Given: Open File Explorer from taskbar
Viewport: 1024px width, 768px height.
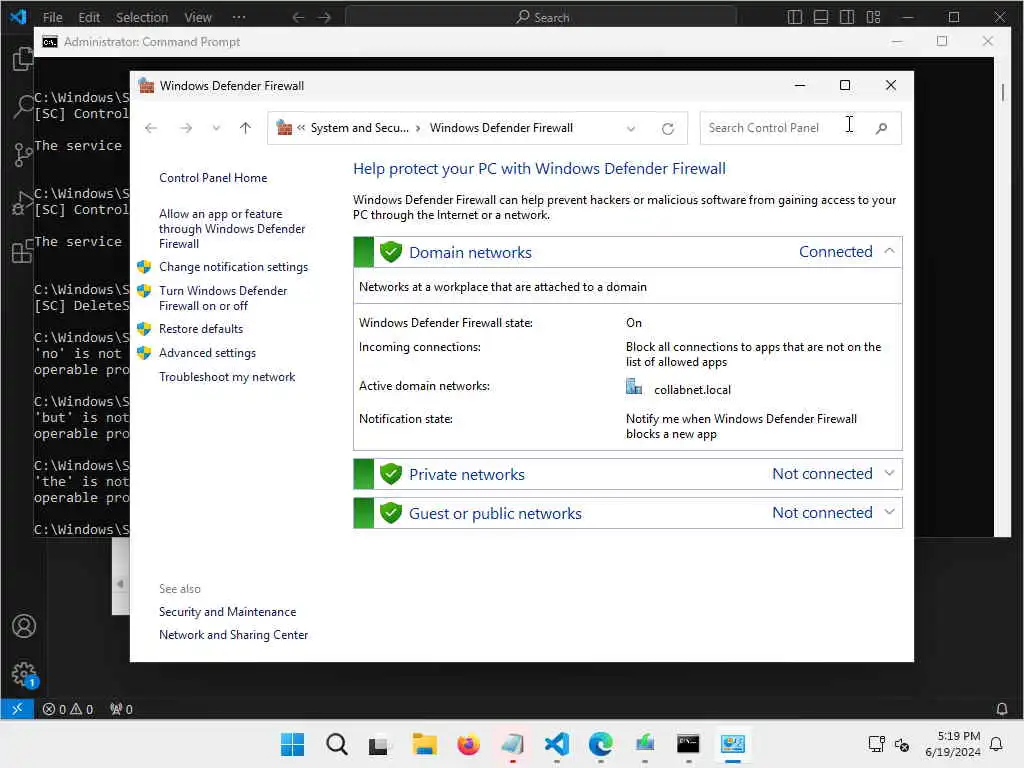Looking at the screenshot, I should click(x=424, y=744).
